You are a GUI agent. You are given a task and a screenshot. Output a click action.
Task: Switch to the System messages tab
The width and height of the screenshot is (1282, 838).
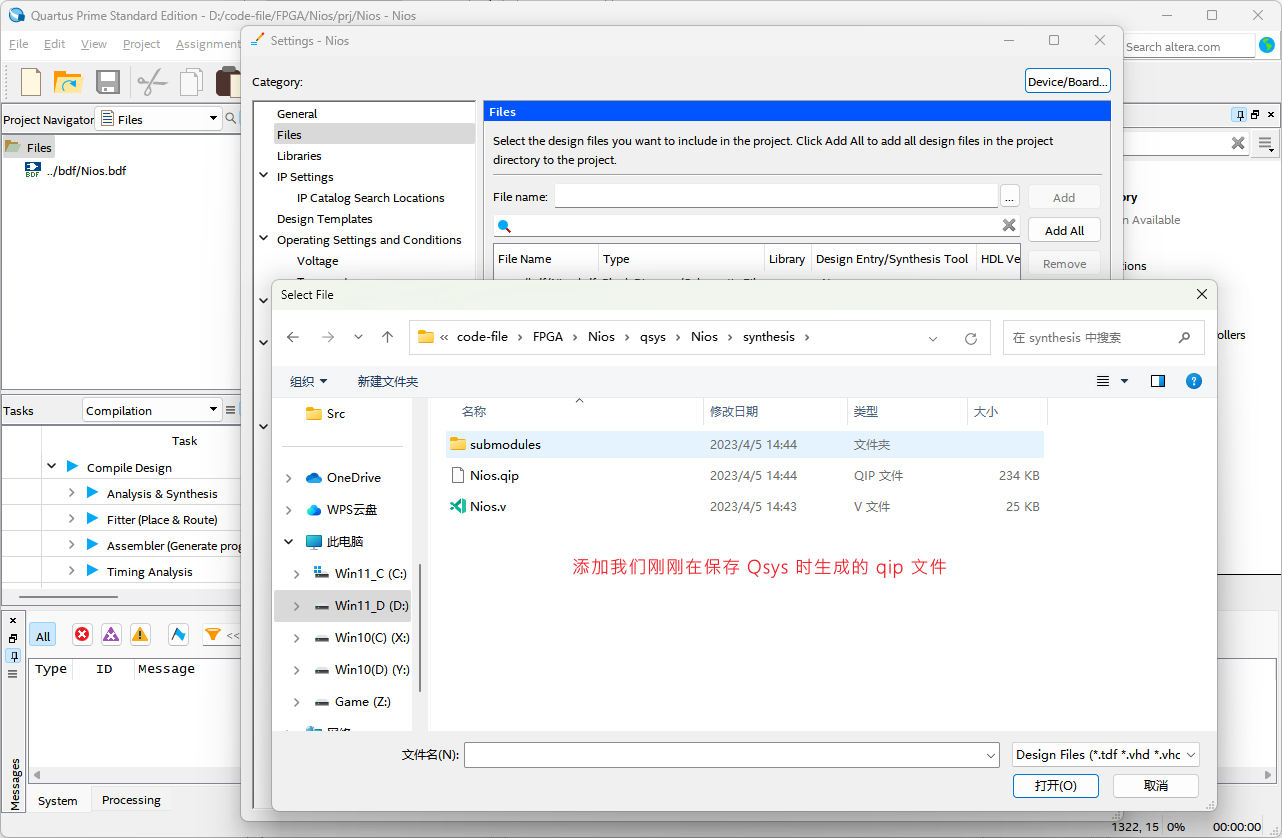click(x=58, y=800)
